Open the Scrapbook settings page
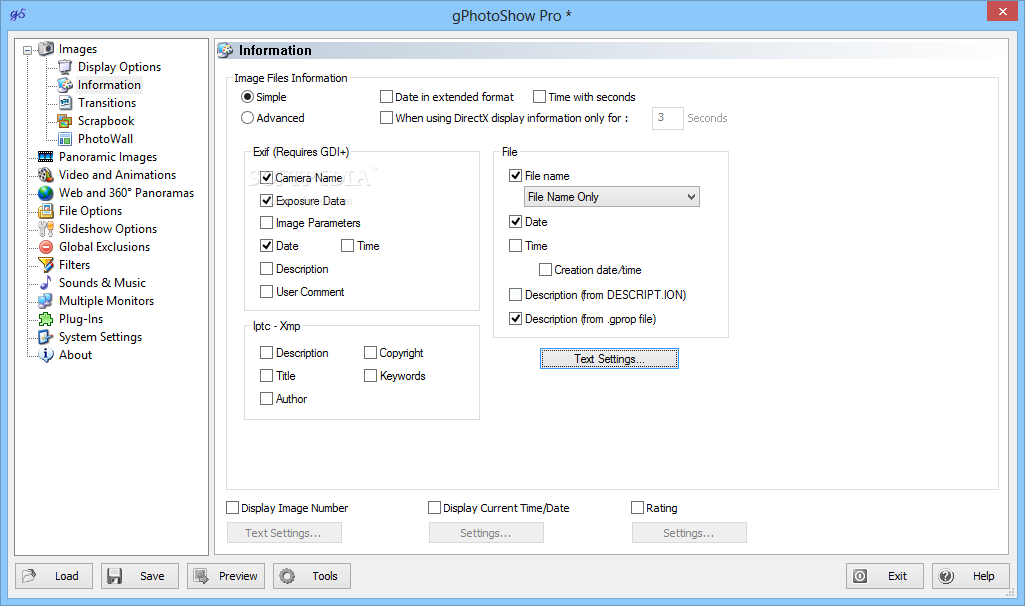1025x606 pixels. 106,120
